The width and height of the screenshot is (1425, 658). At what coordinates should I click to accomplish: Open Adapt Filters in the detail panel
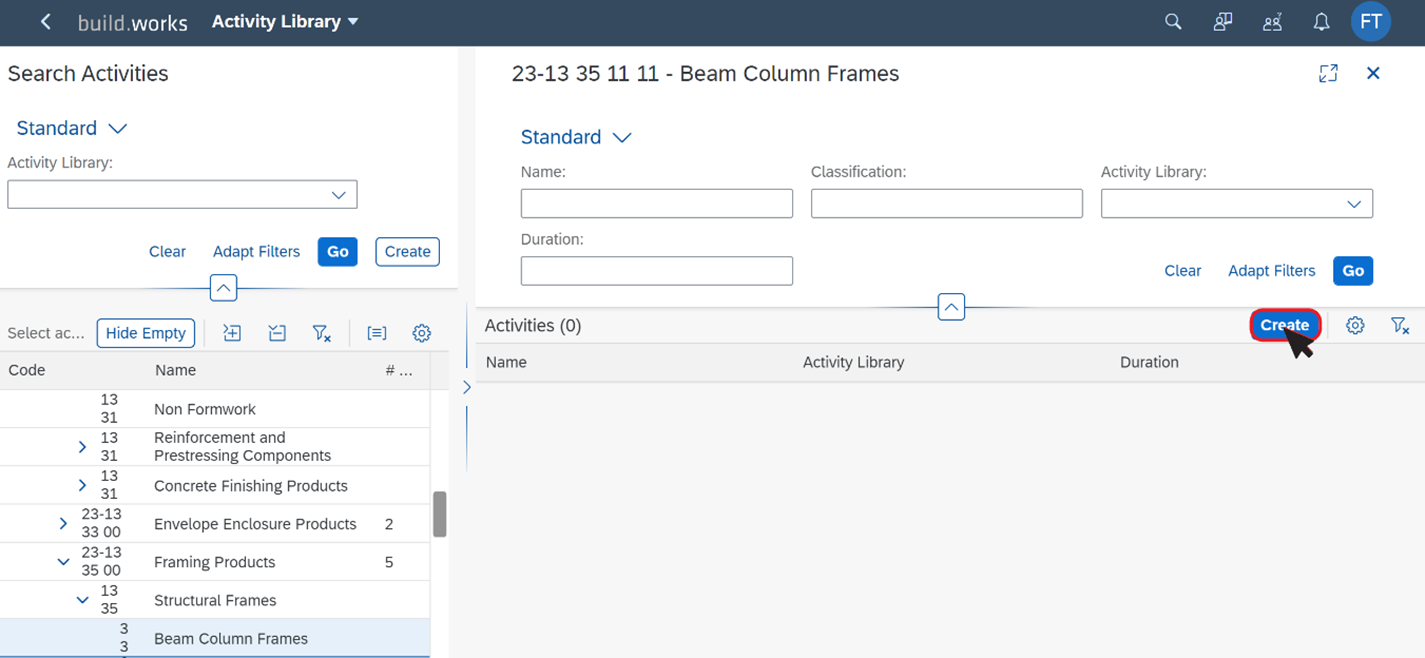coord(1272,271)
